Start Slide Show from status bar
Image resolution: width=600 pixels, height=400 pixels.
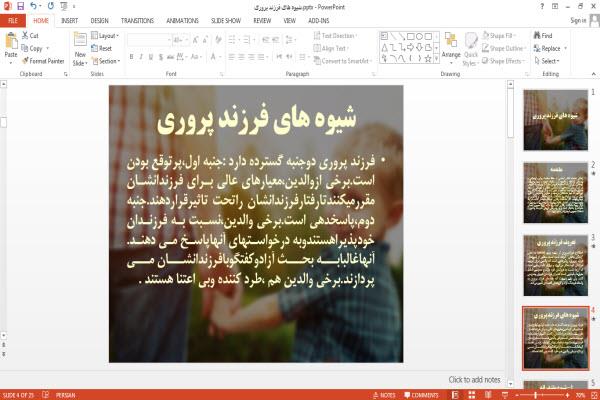[x=505, y=395]
